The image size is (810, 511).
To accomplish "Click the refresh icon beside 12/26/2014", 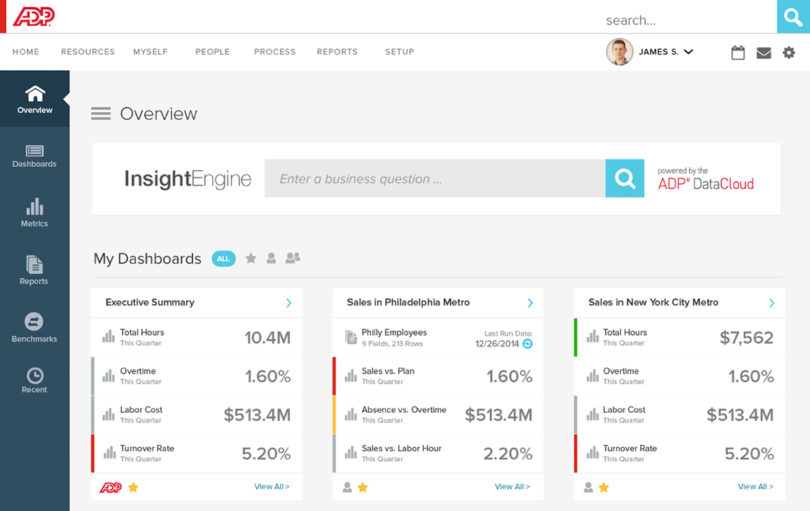I will (527, 344).
